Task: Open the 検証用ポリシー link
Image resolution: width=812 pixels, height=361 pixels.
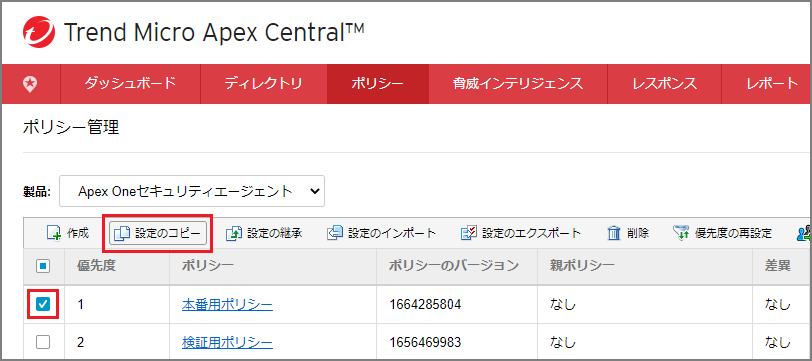Action: pos(227,342)
